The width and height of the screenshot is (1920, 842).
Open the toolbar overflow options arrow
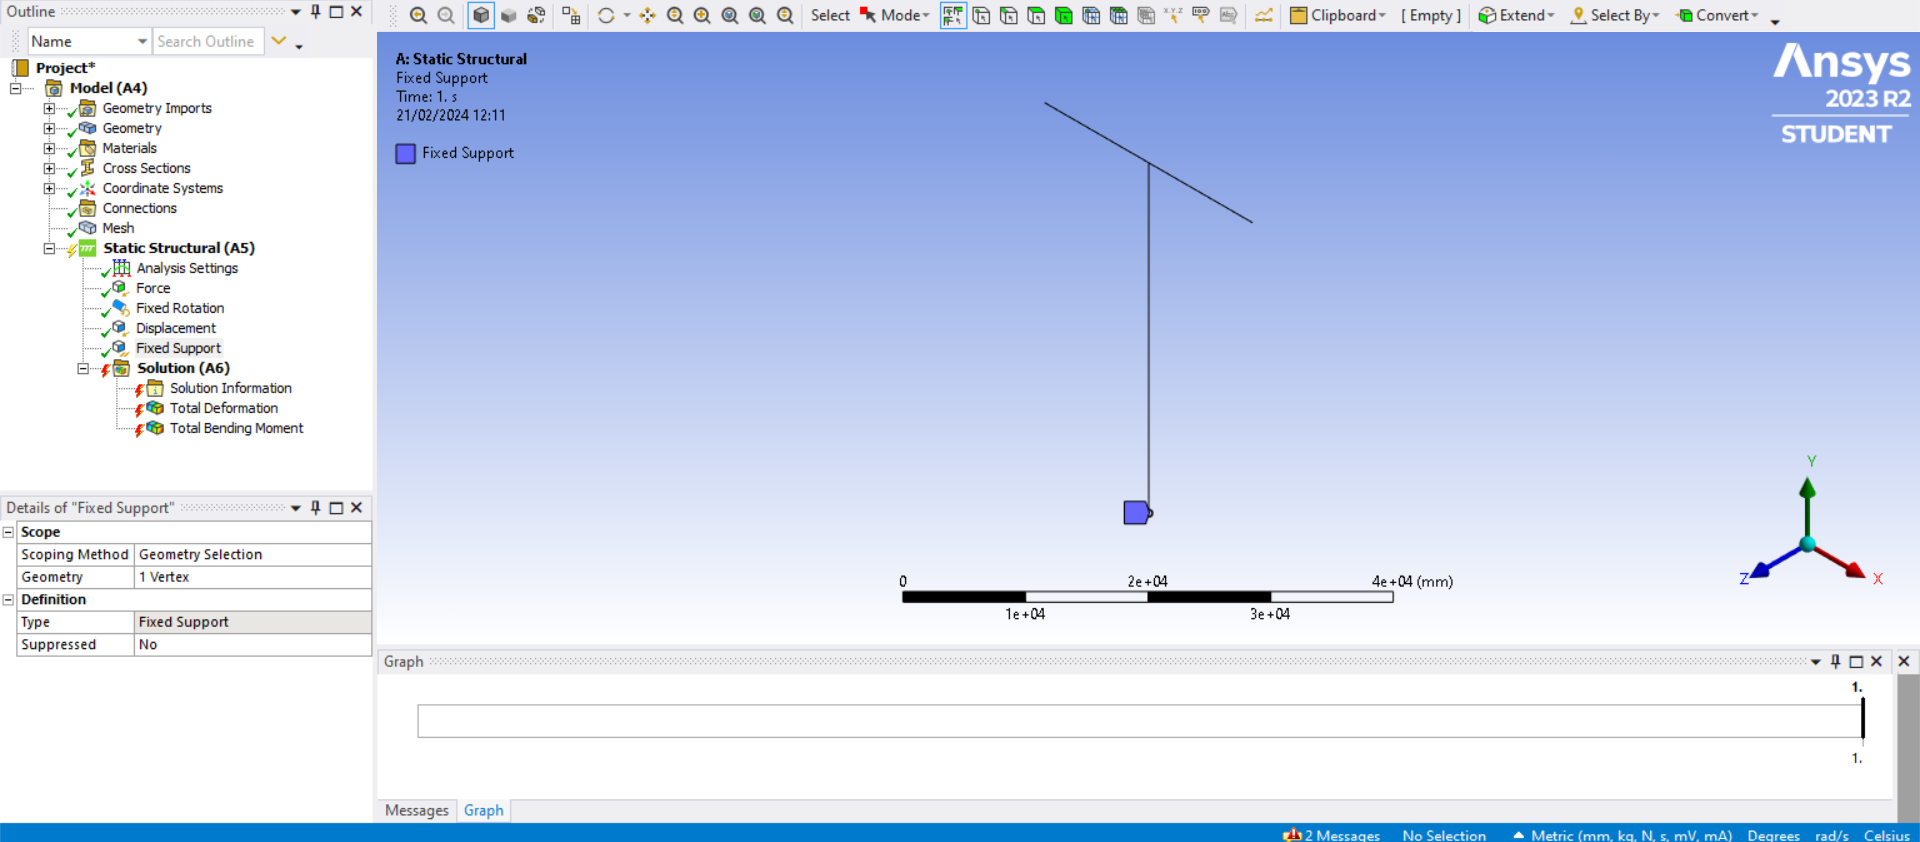tap(1775, 21)
